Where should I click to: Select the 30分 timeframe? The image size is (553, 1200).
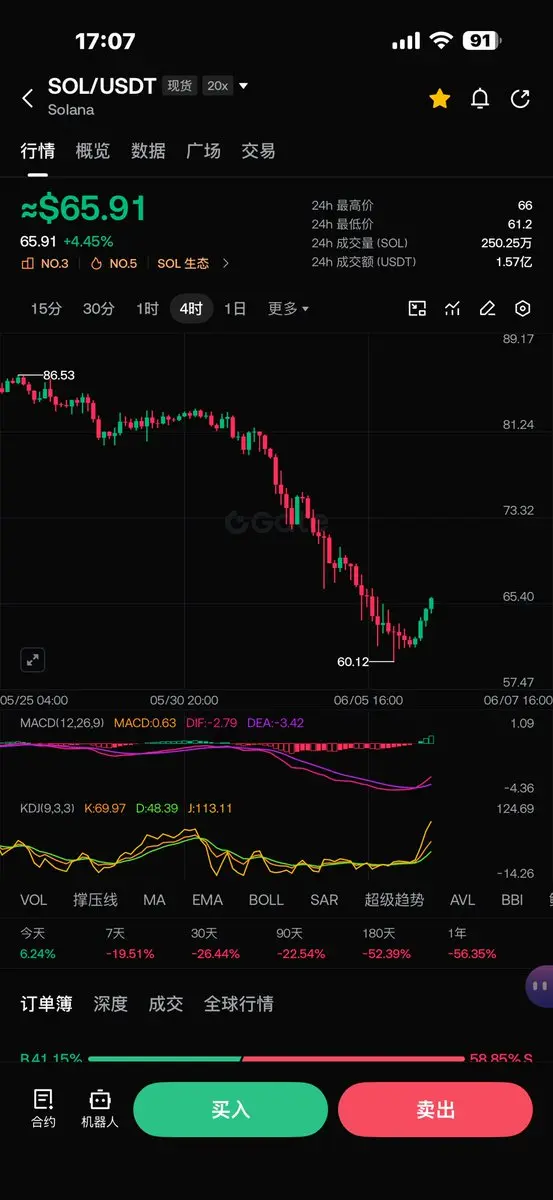(x=98, y=309)
